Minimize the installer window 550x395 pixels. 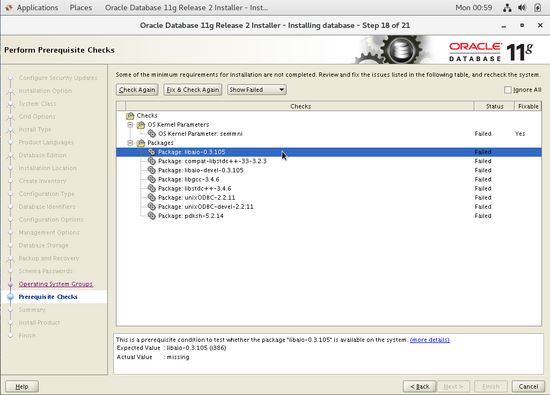click(504, 26)
